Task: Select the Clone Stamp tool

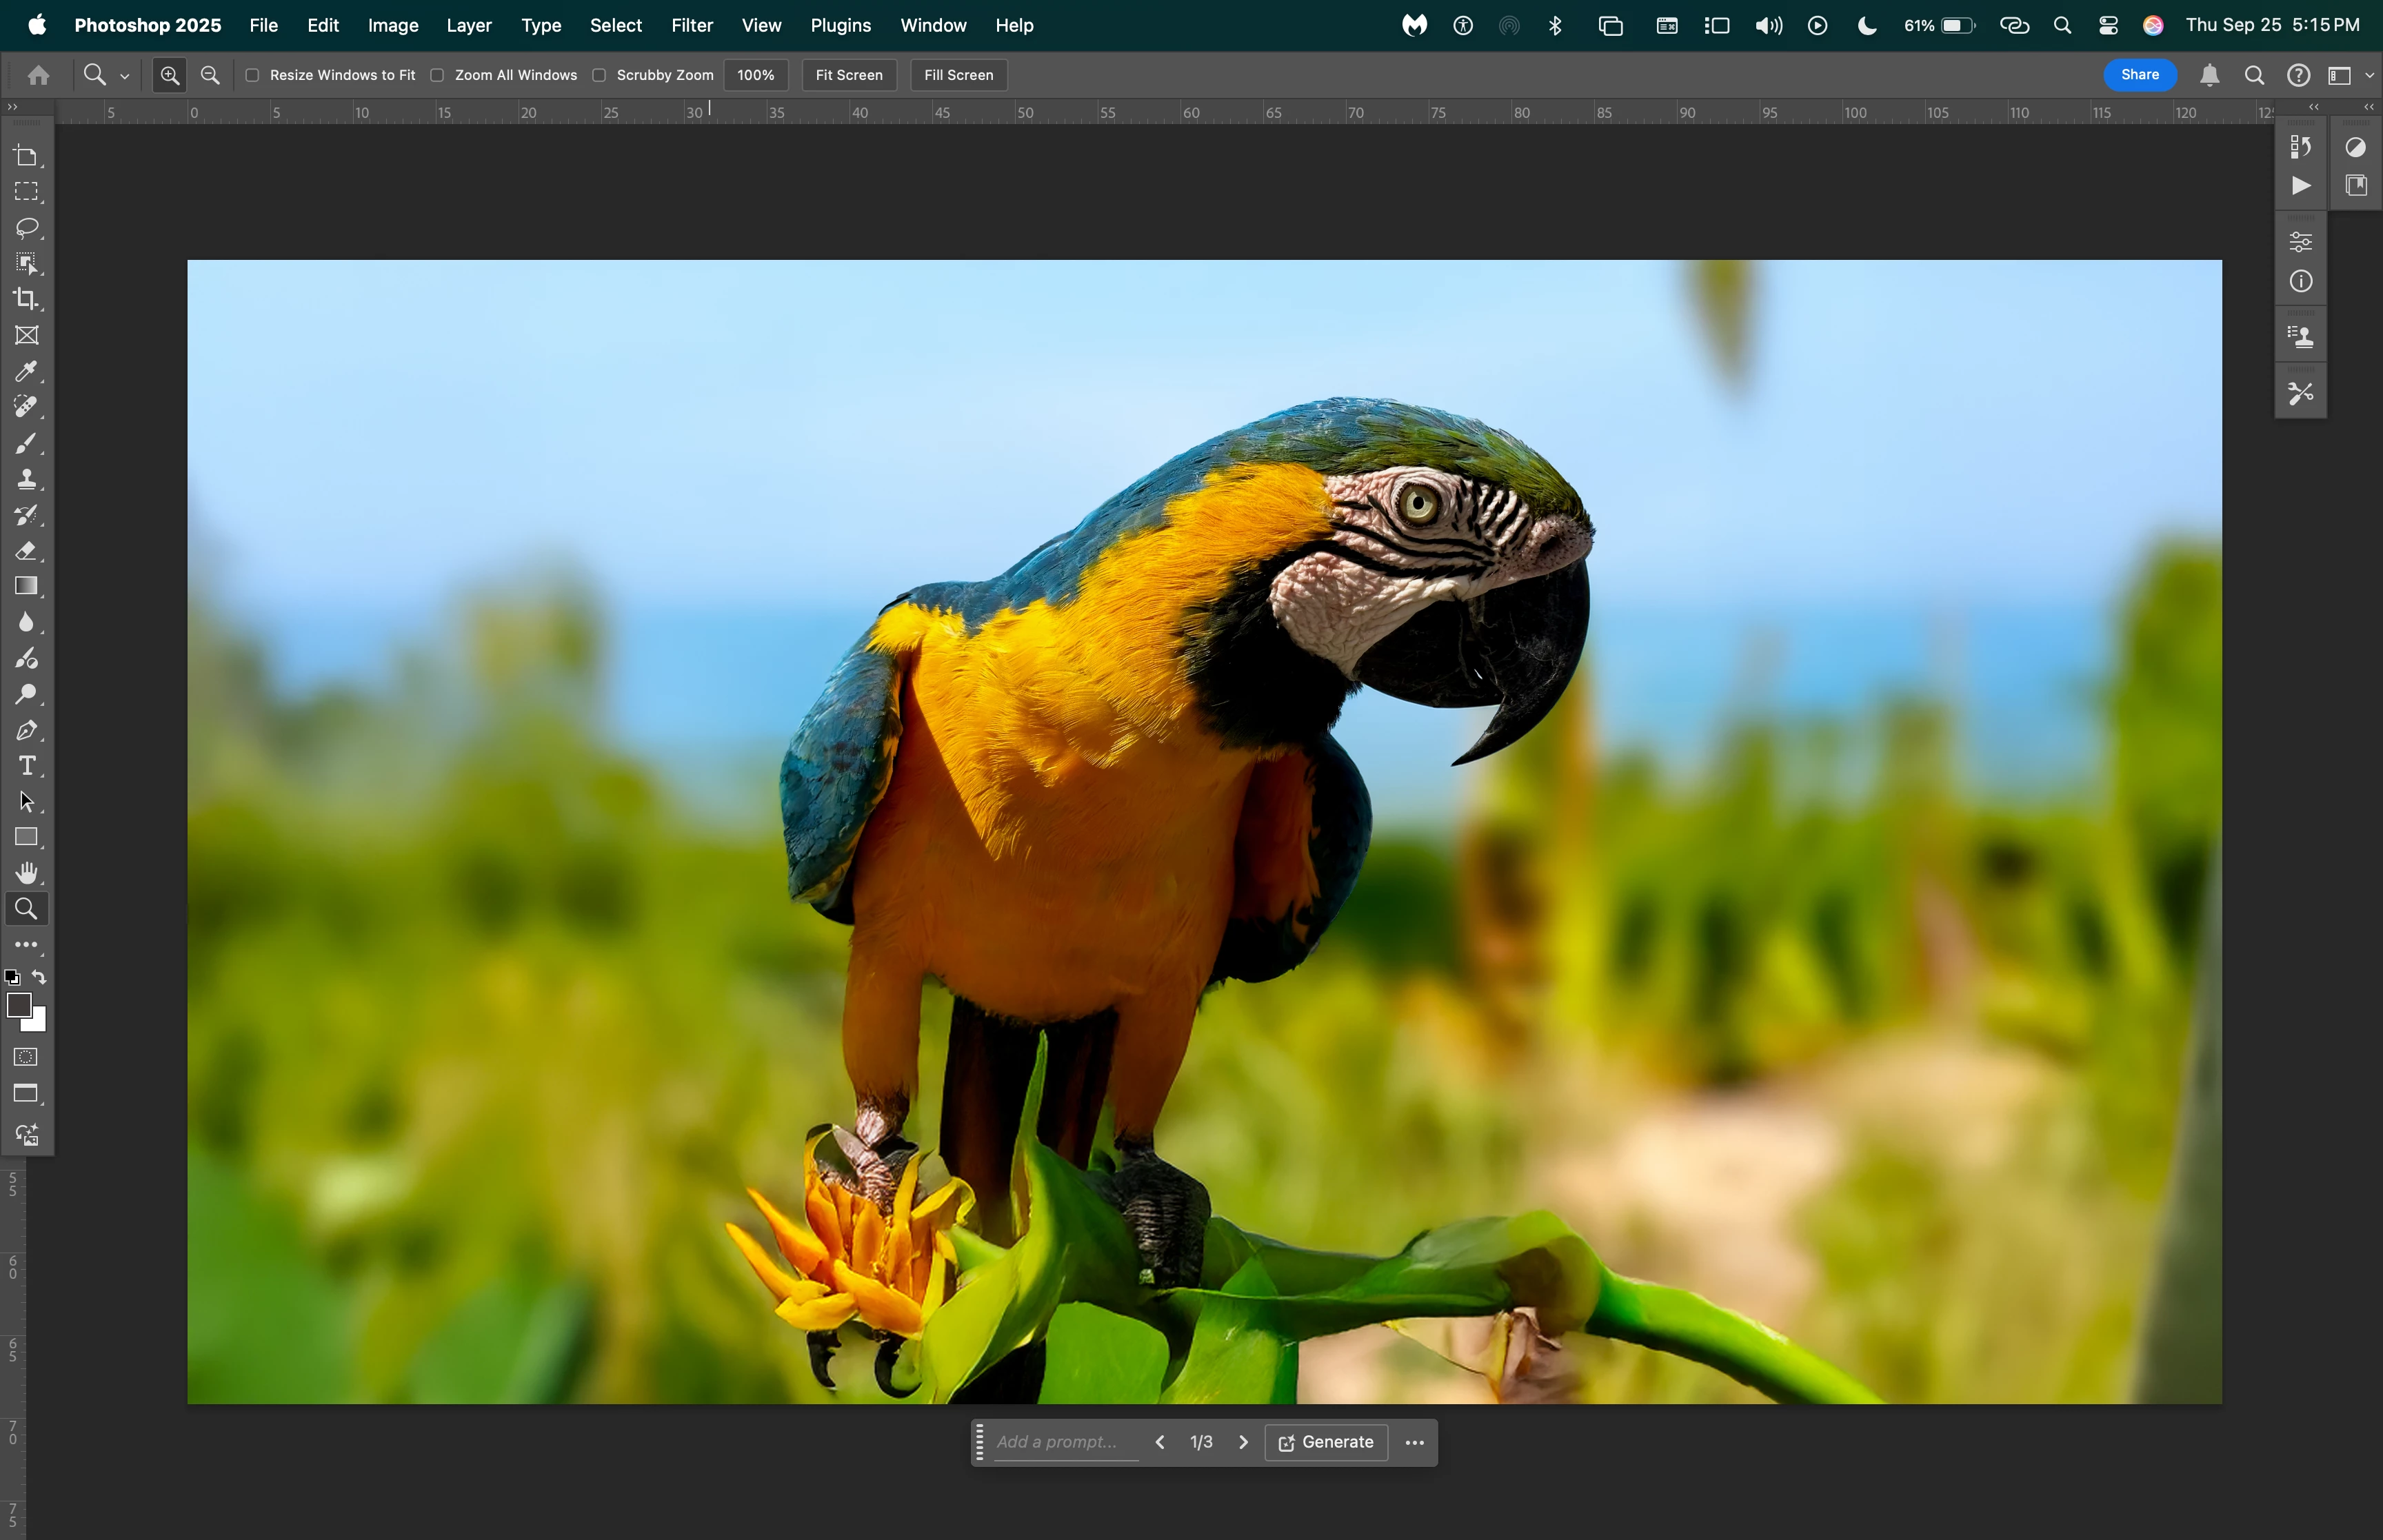Action: pos(26,479)
